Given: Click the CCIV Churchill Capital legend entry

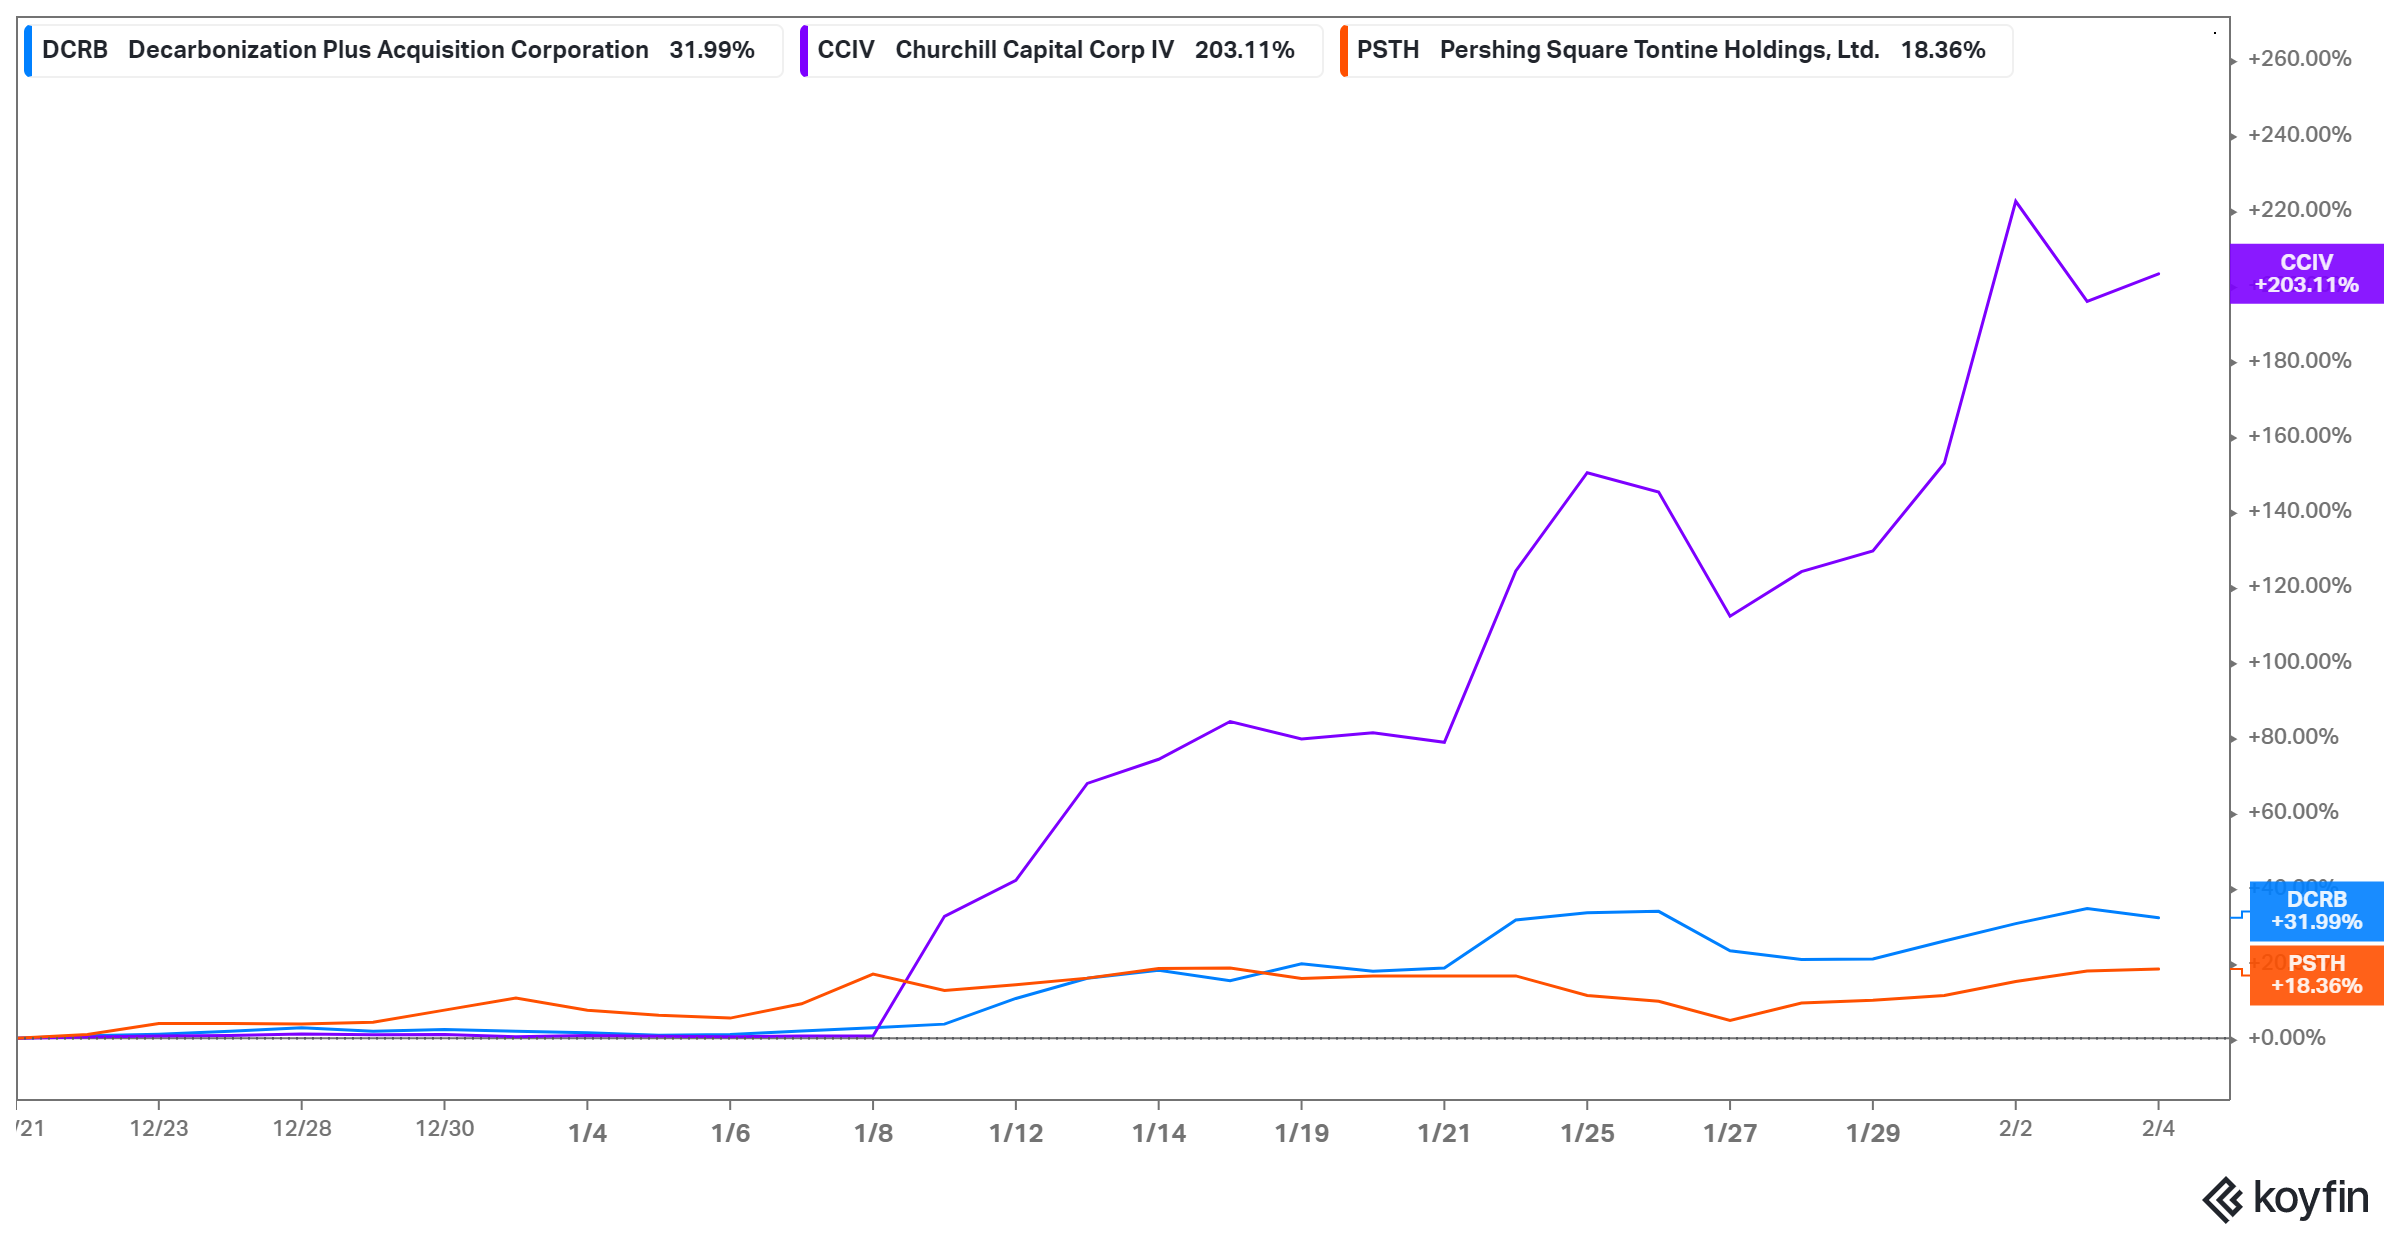Looking at the screenshot, I should tap(1061, 50).
